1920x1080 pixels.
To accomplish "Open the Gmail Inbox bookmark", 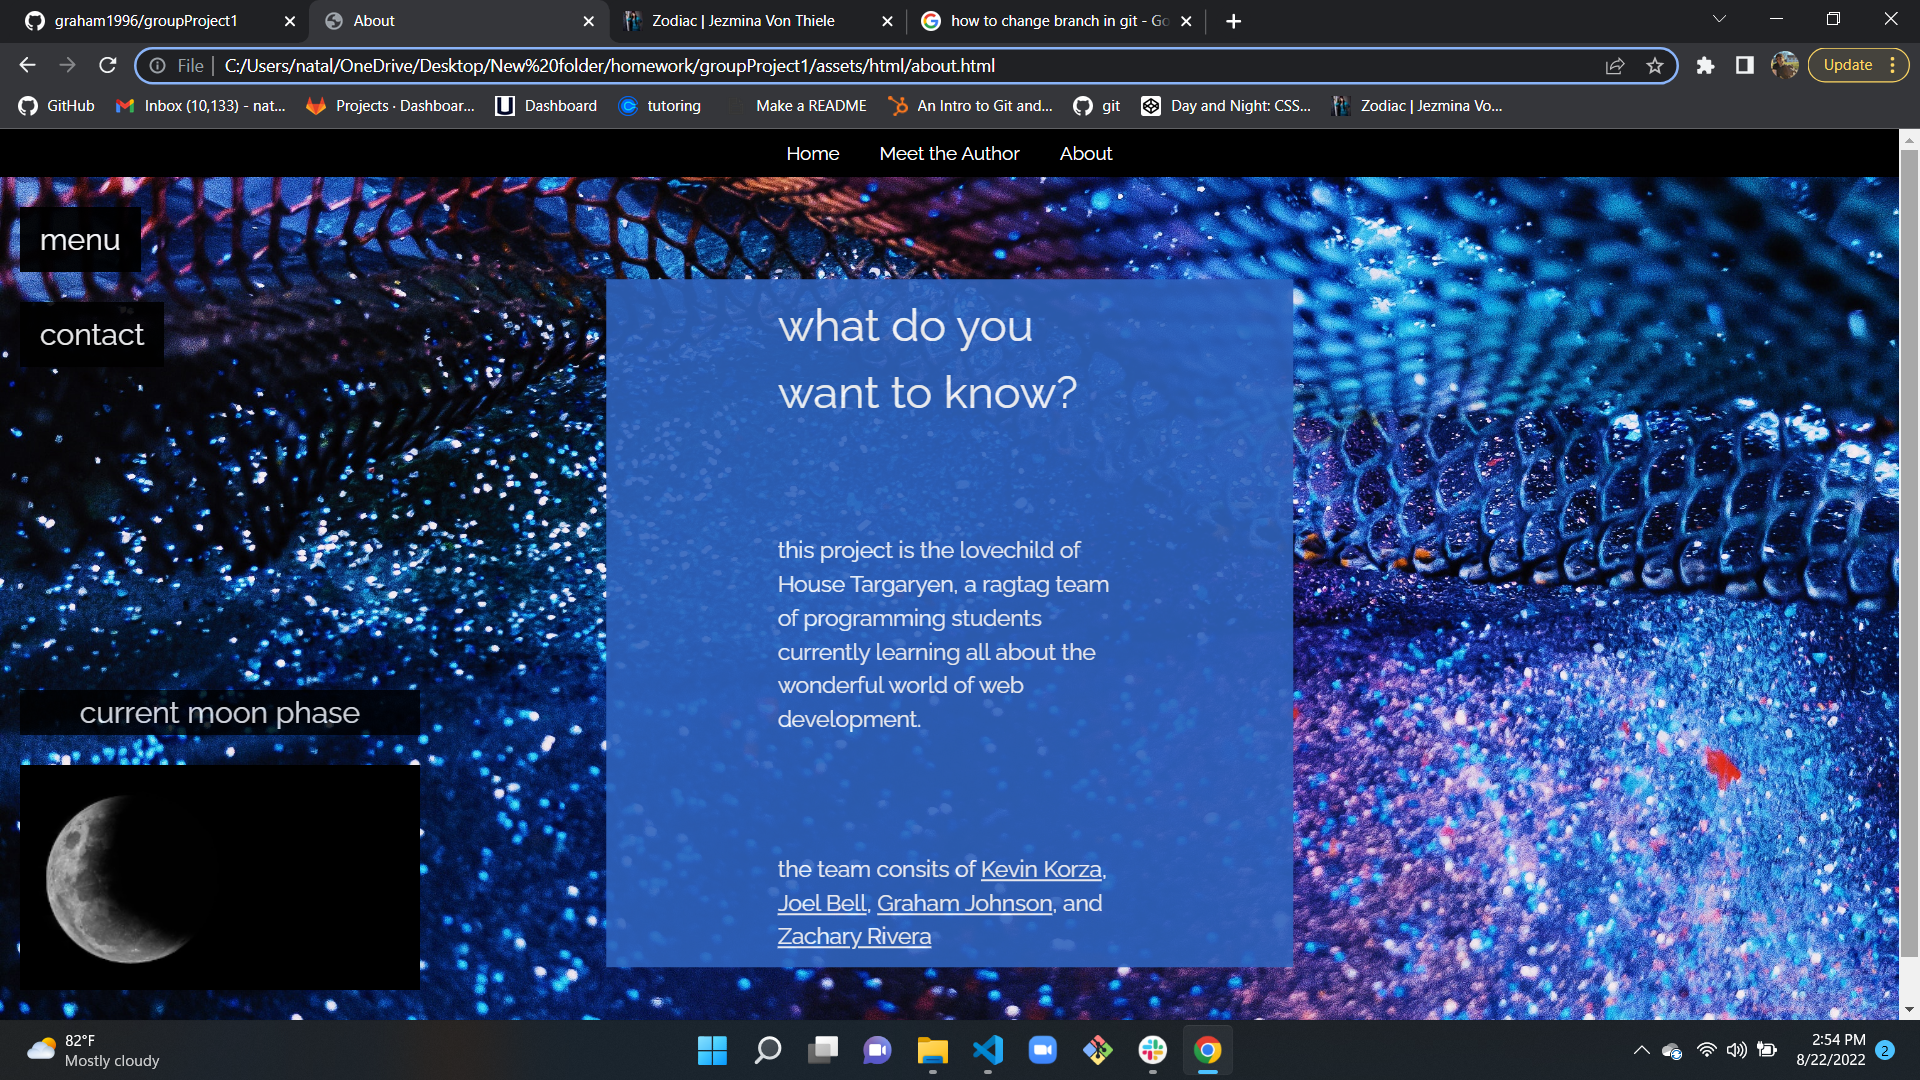I will tap(201, 106).
